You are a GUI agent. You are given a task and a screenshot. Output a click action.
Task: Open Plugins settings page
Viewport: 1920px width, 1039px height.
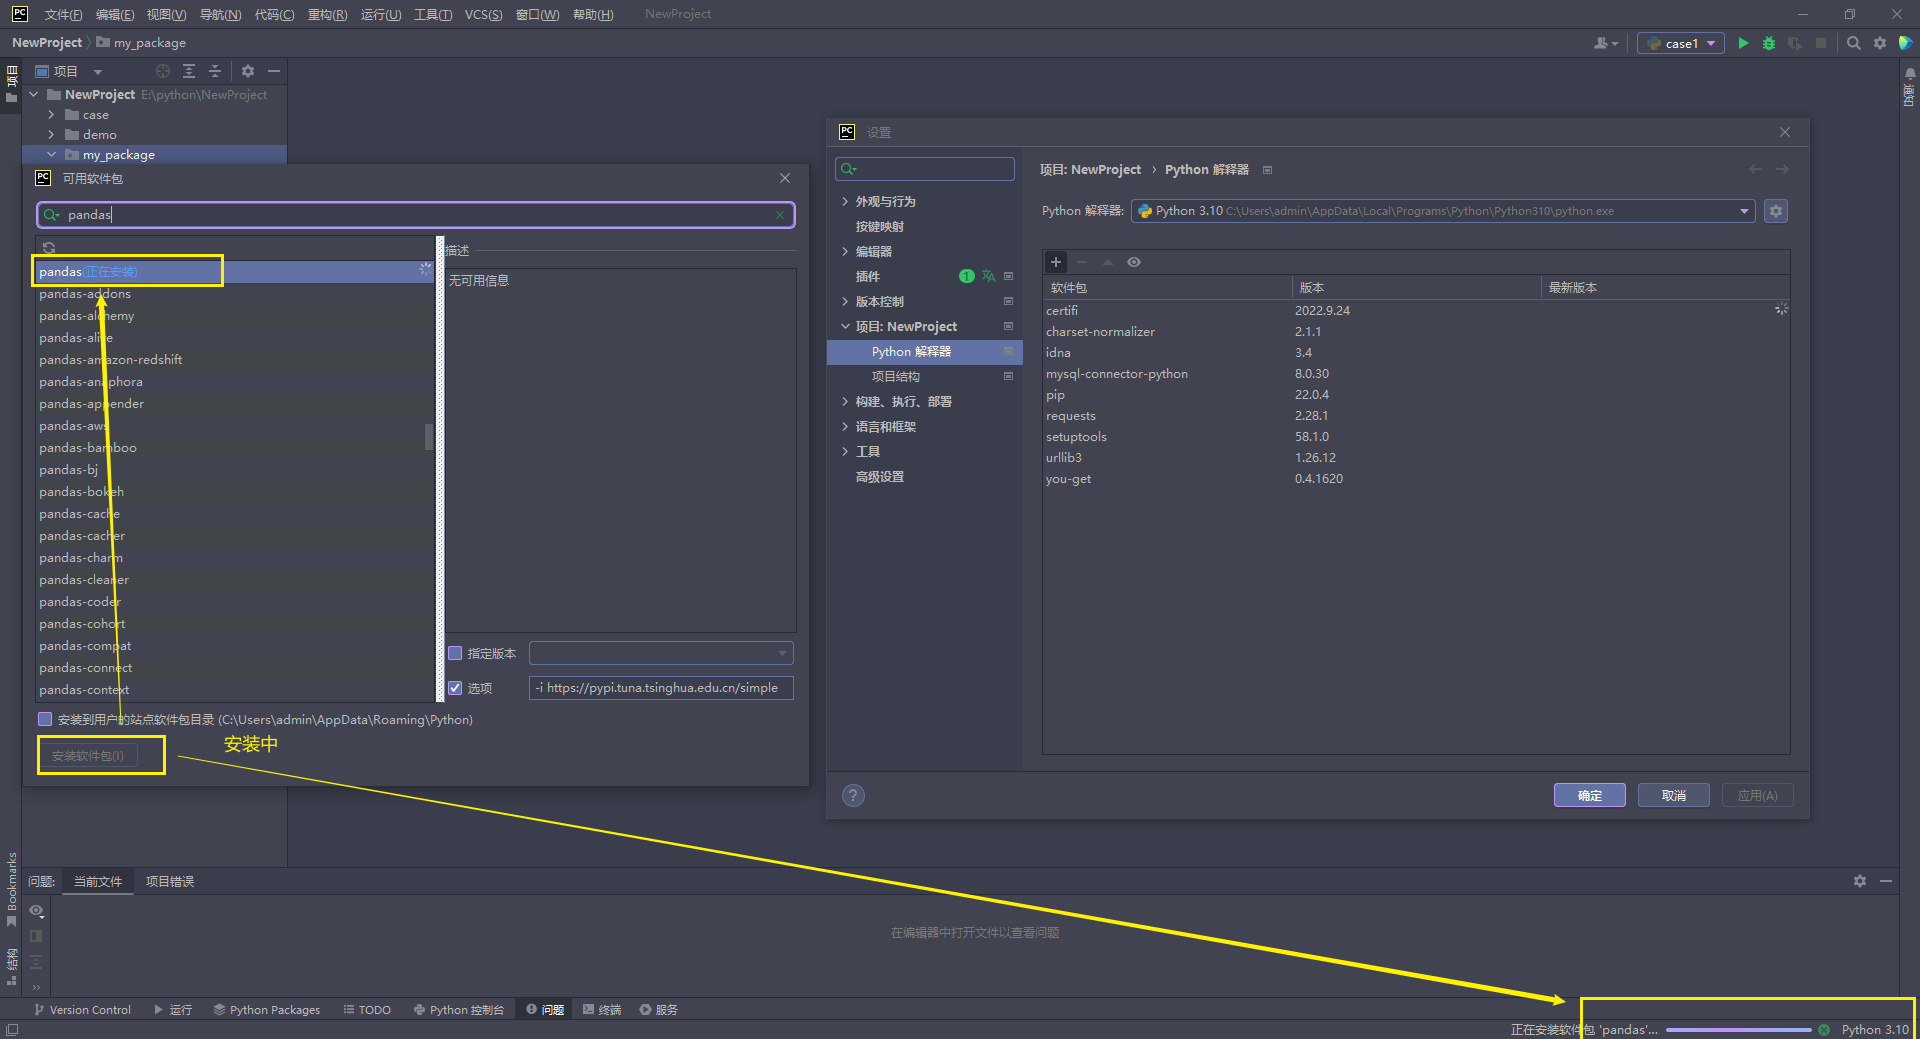(x=868, y=277)
